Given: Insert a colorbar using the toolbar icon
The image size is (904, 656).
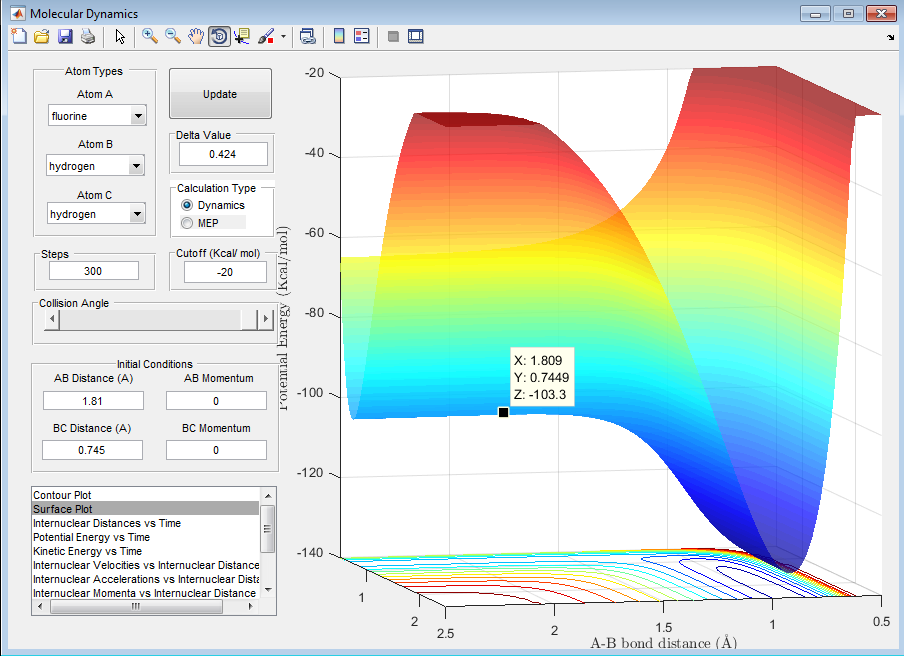Looking at the screenshot, I should [x=339, y=37].
